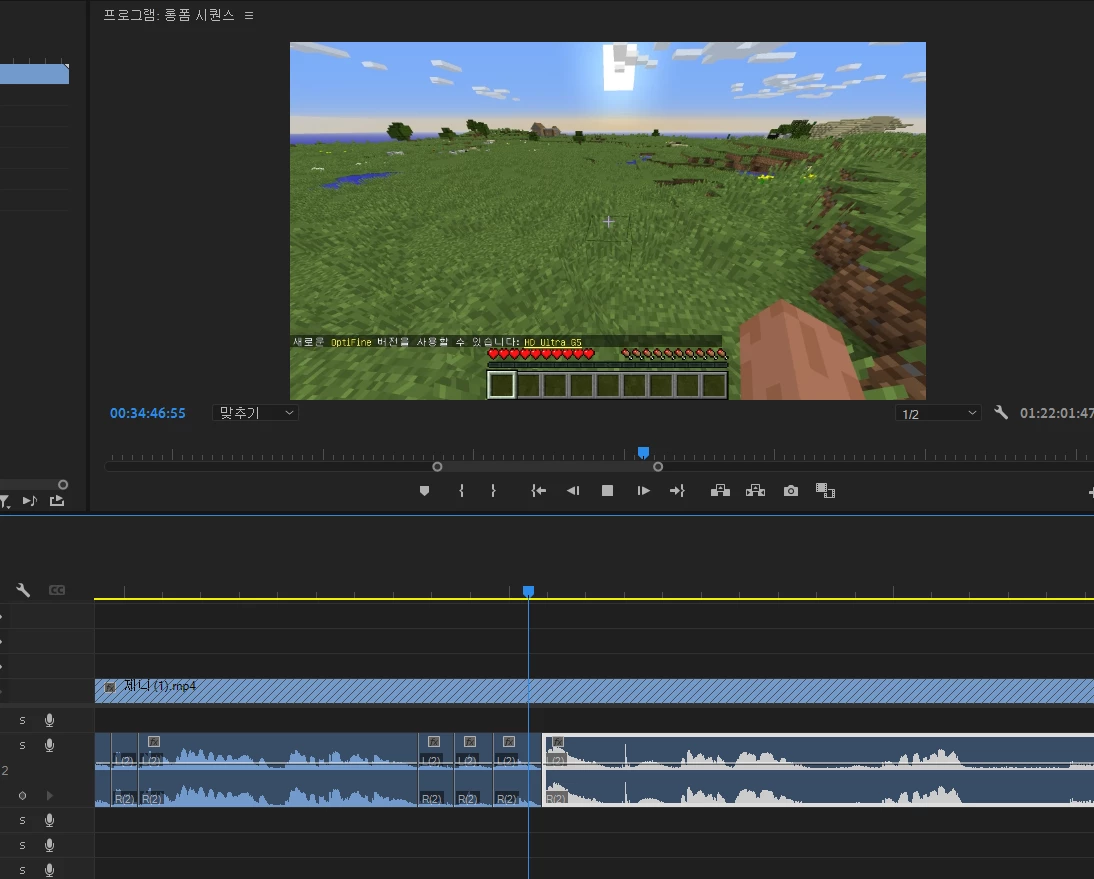Click the mic icon on empty track above waveform track
The height and width of the screenshot is (879, 1094).
click(x=50, y=720)
